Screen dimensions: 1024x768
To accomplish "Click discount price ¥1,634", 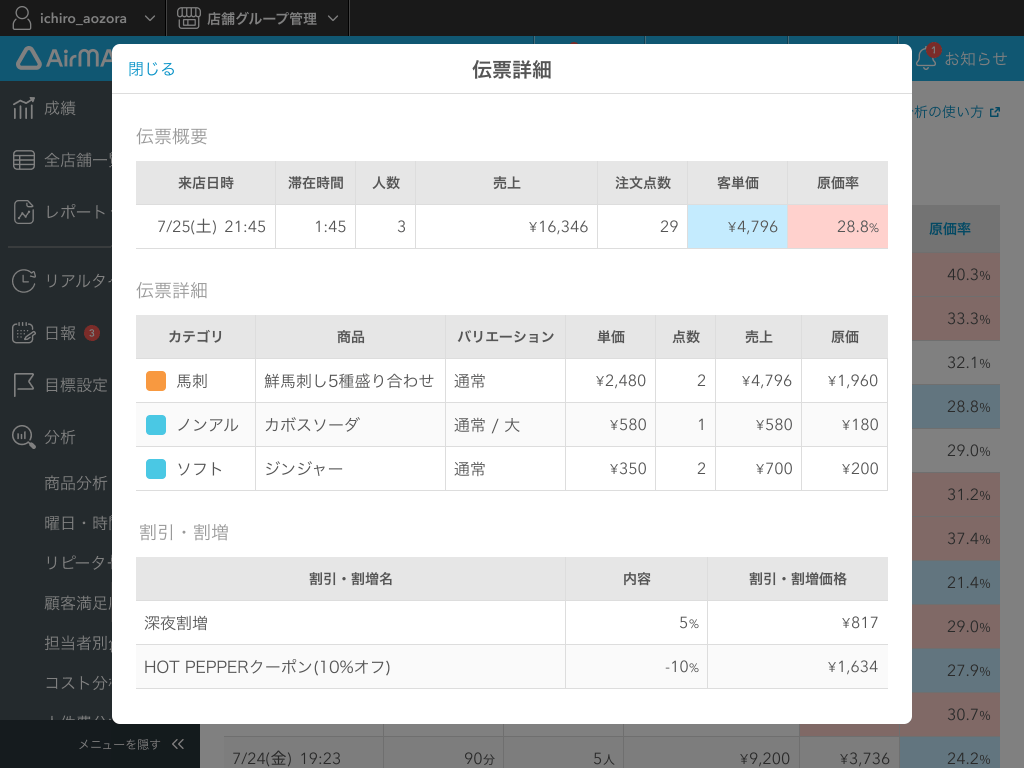I will pyautogui.click(x=852, y=667).
